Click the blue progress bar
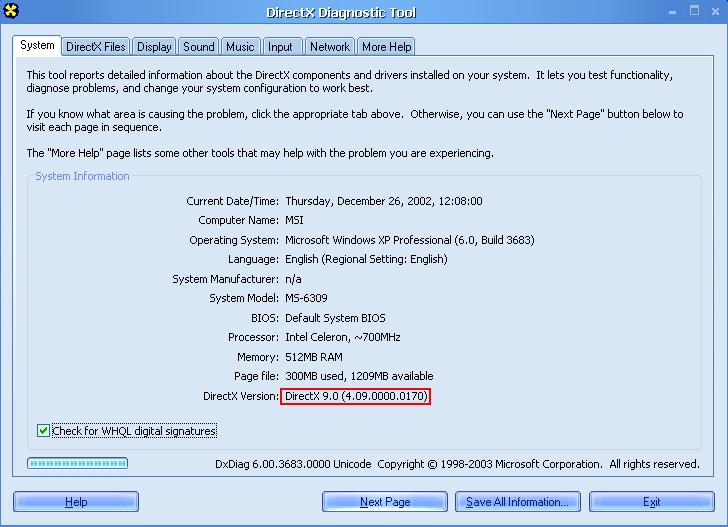The image size is (728, 527). pos(78,463)
